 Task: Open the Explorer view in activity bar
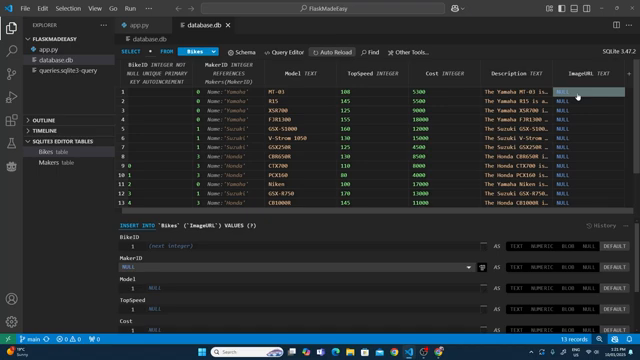(x=11, y=28)
